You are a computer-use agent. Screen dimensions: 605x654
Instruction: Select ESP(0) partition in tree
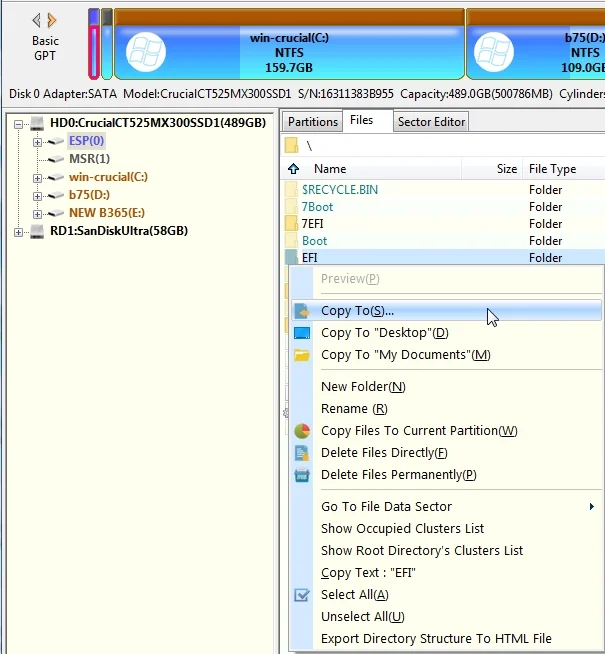pos(86,141)
